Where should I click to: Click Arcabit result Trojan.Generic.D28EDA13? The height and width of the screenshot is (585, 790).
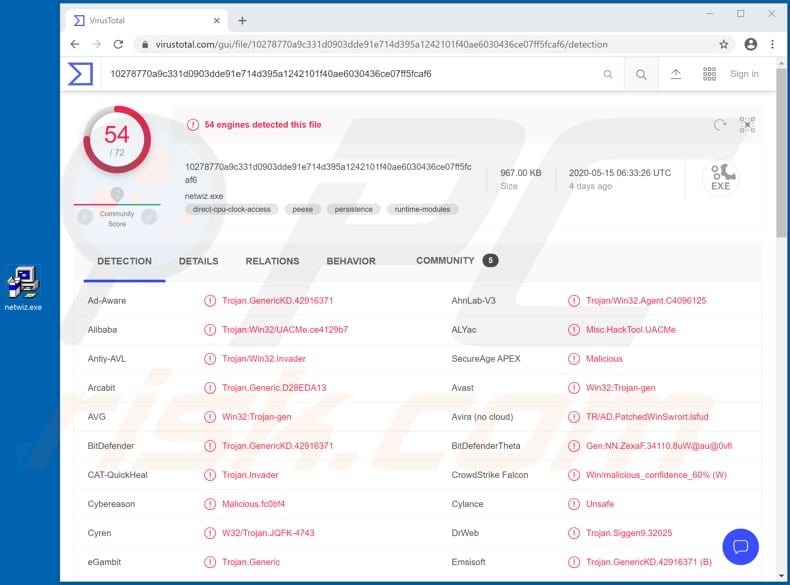coord(274,387)
